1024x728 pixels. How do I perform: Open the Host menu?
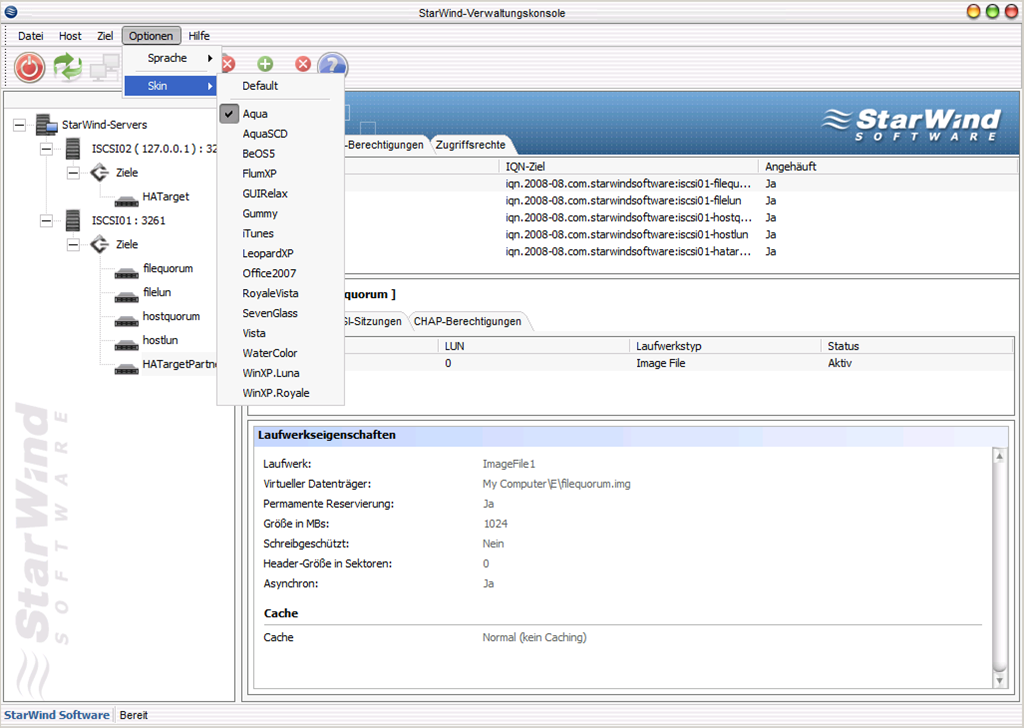[70, 36]
